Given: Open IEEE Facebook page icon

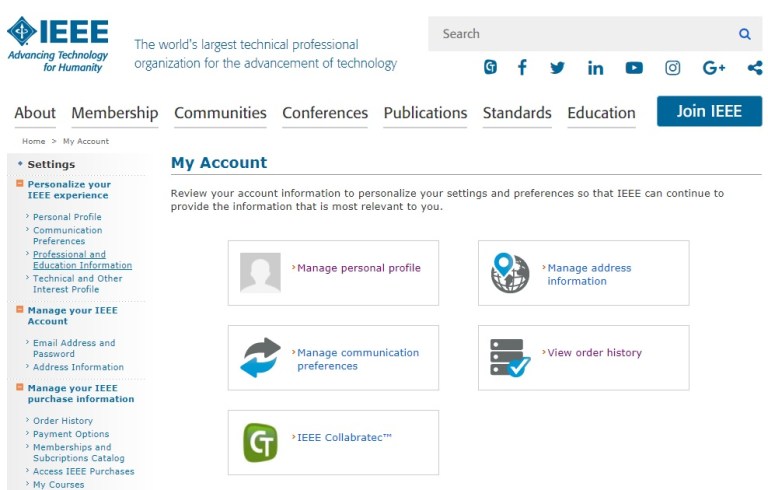Looking at the screenshot, I should point(522,67).
